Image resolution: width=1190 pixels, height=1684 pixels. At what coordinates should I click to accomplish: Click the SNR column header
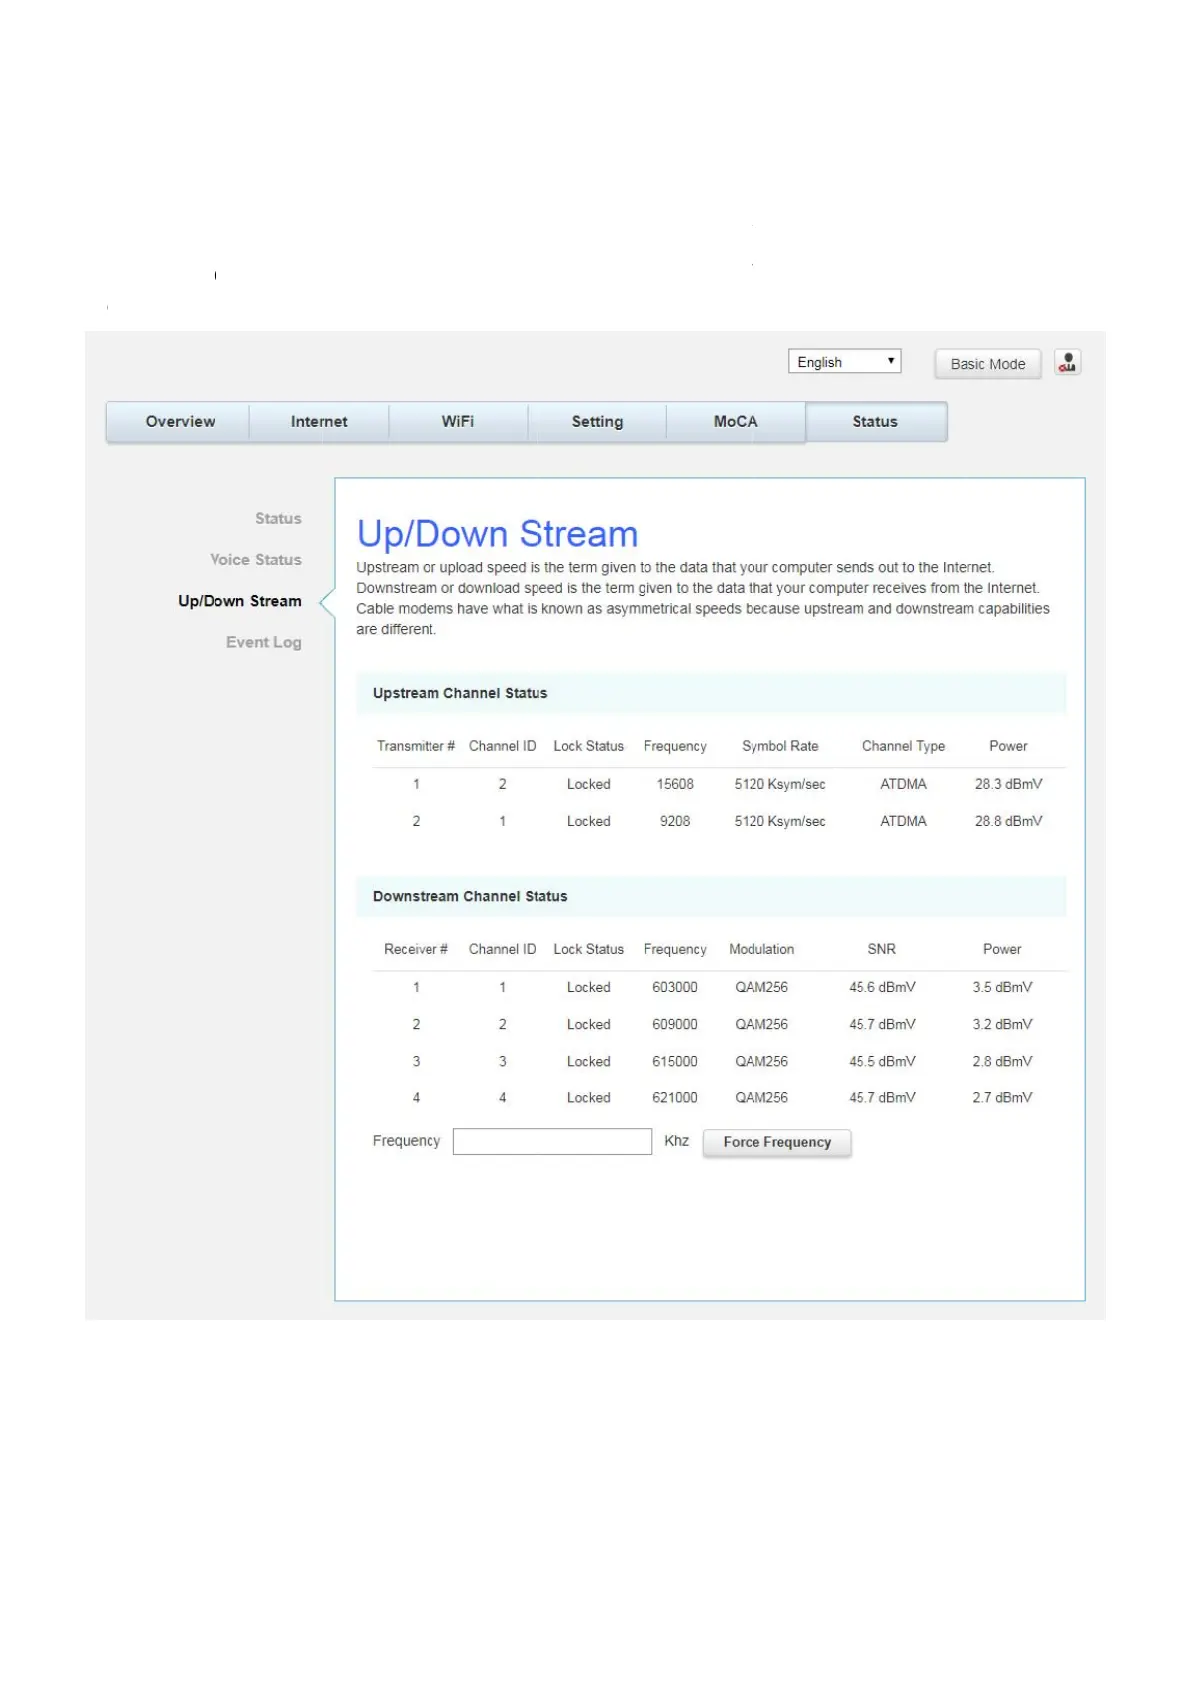coord(881,949)
